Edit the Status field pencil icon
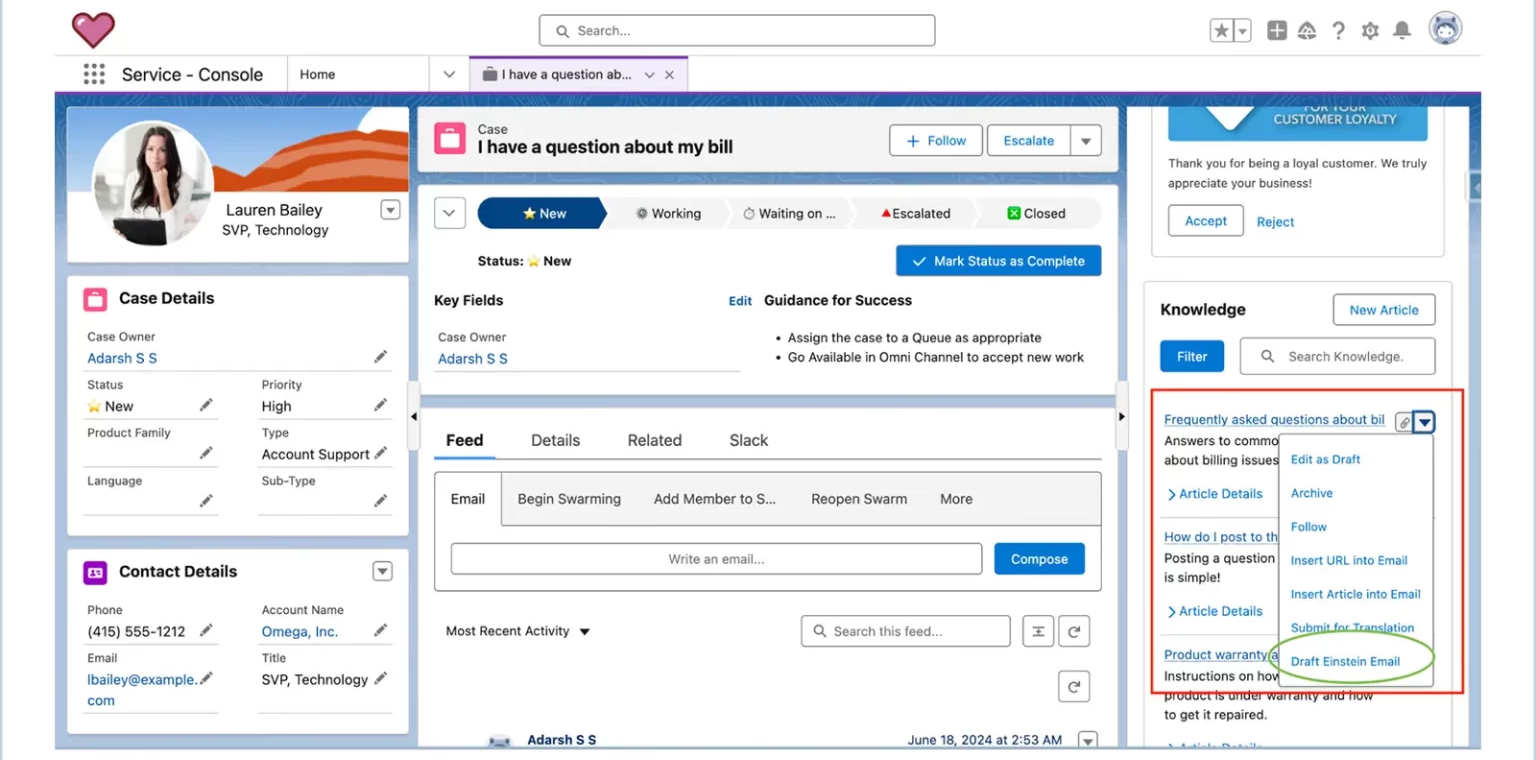 click(x=206, y=405)
